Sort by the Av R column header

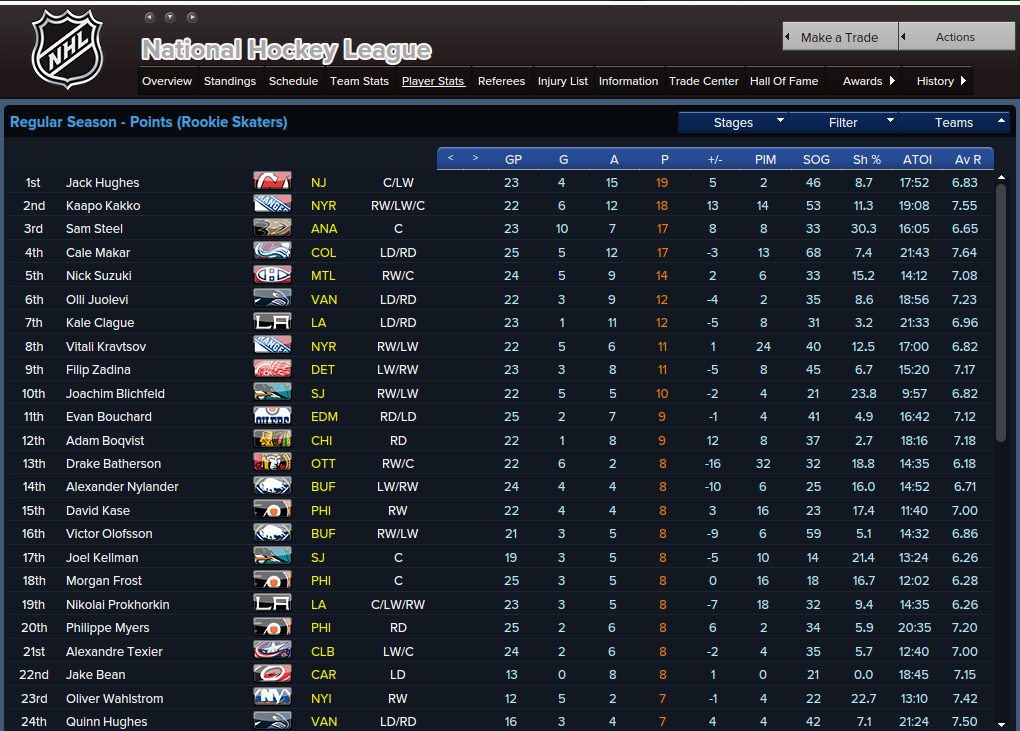967,159
